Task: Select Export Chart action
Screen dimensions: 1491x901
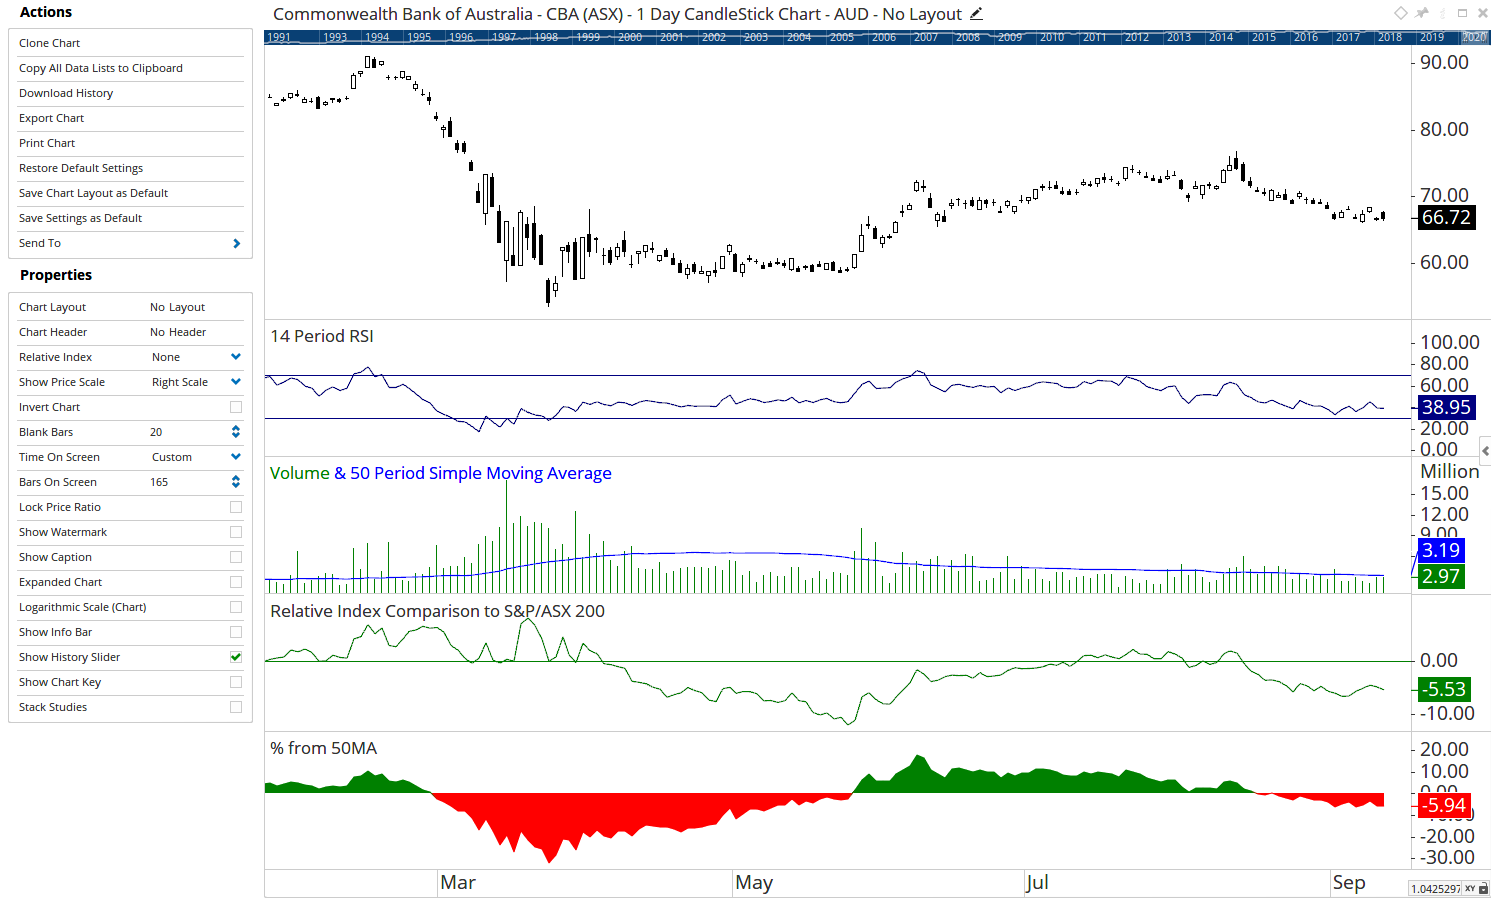Action: click(130, 118)
